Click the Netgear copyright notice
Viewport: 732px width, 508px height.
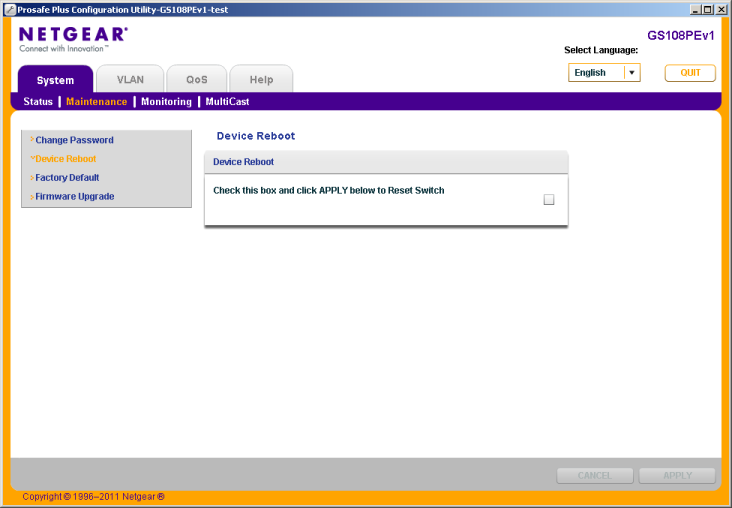click(x=93, y=497)
